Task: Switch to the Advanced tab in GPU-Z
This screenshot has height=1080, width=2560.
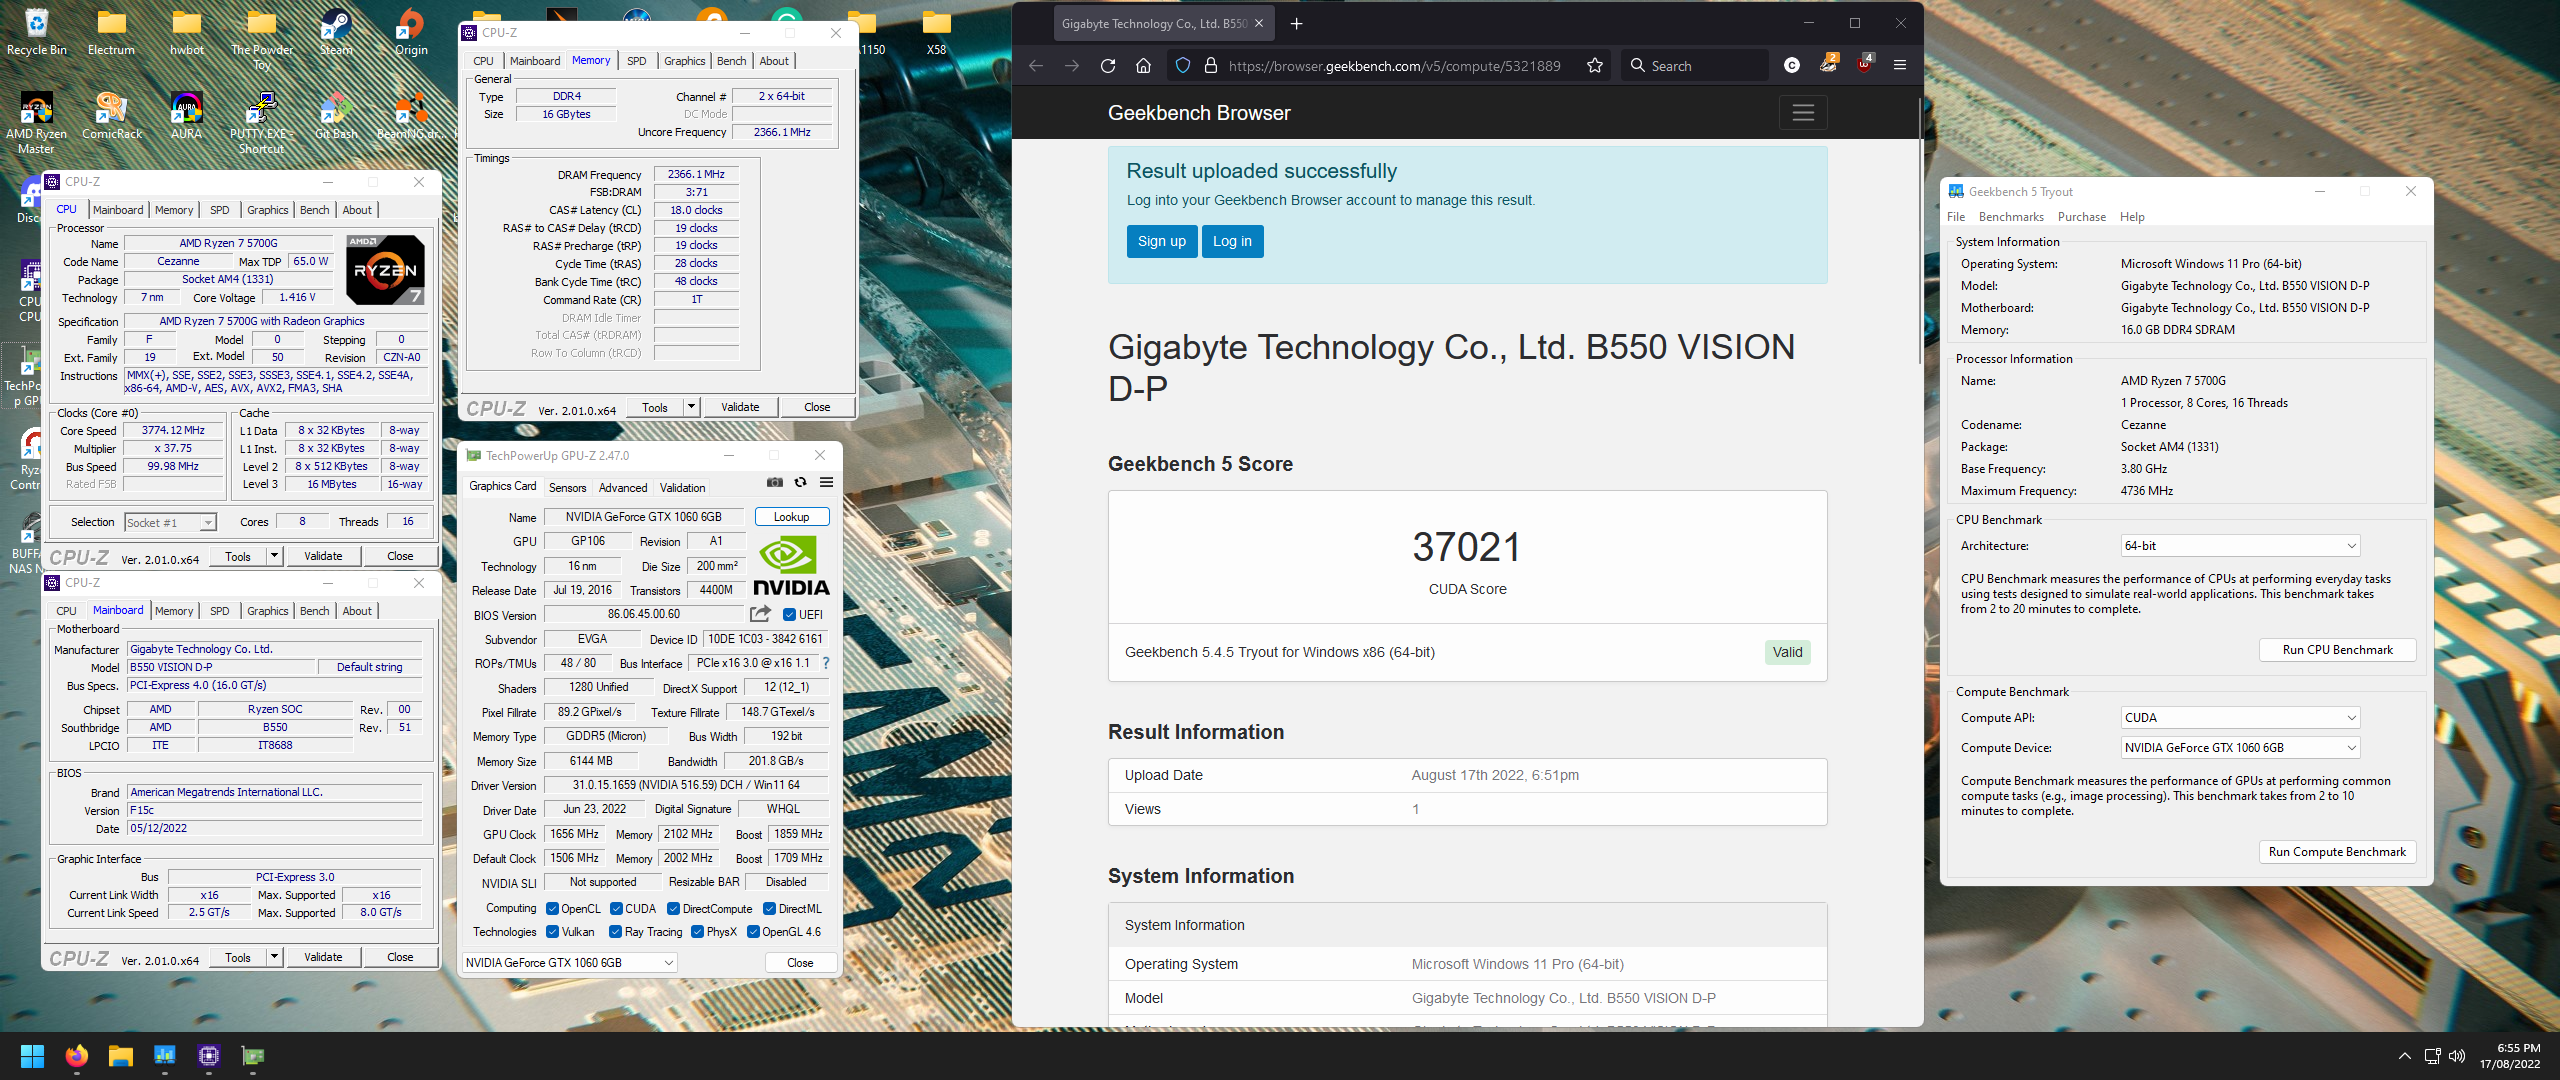Action: tap(623, 488)
